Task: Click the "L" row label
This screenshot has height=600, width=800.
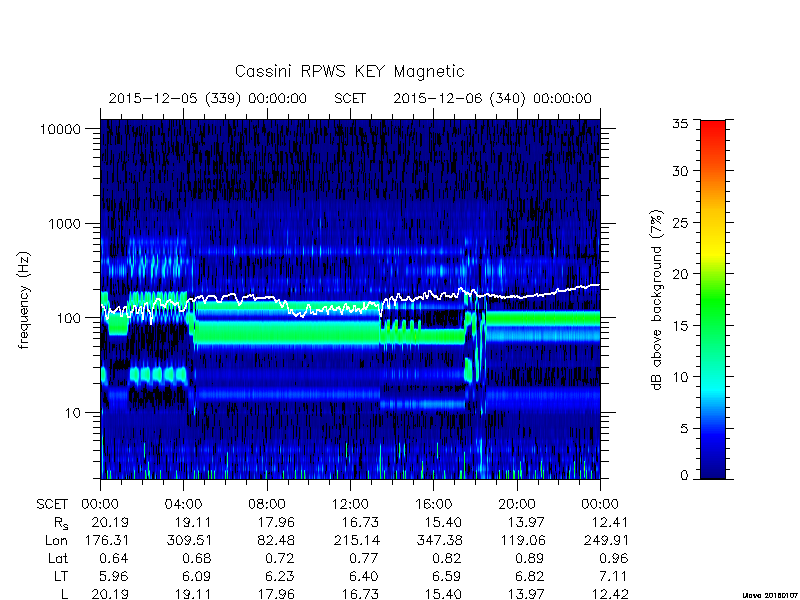Action: [x=64, y=594]
